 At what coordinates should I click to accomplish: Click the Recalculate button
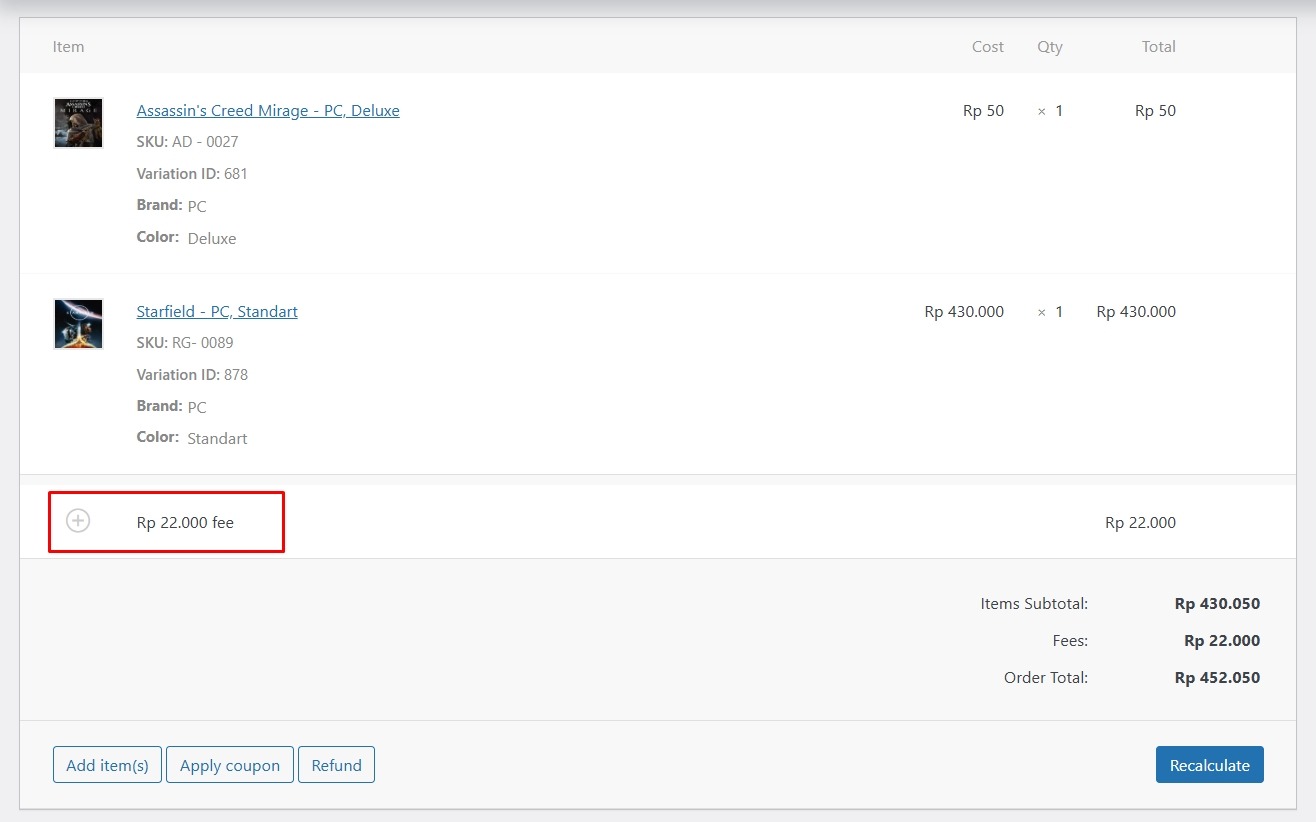pos(1210,765)
